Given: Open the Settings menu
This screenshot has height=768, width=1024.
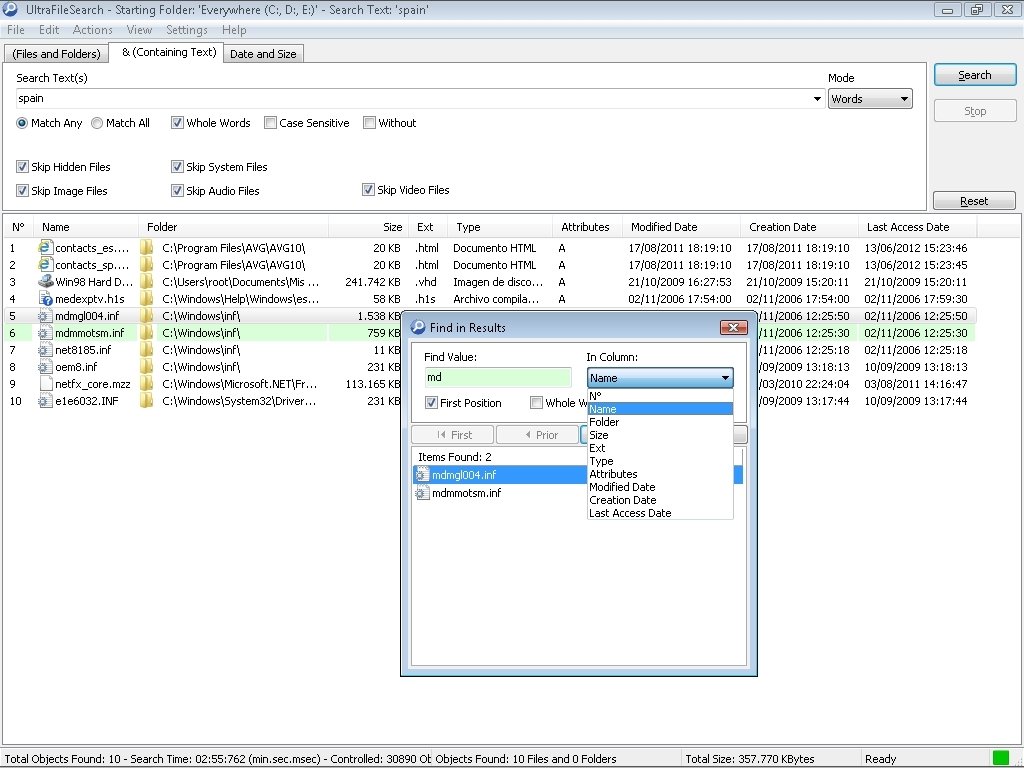Looking at the screenshot, I should click(x=187, y=30).
